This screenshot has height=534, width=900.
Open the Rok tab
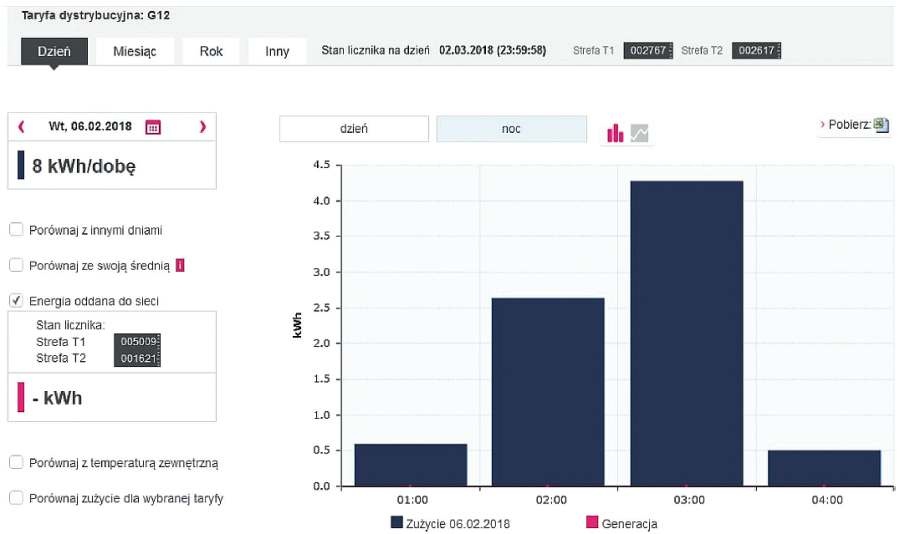211,52
